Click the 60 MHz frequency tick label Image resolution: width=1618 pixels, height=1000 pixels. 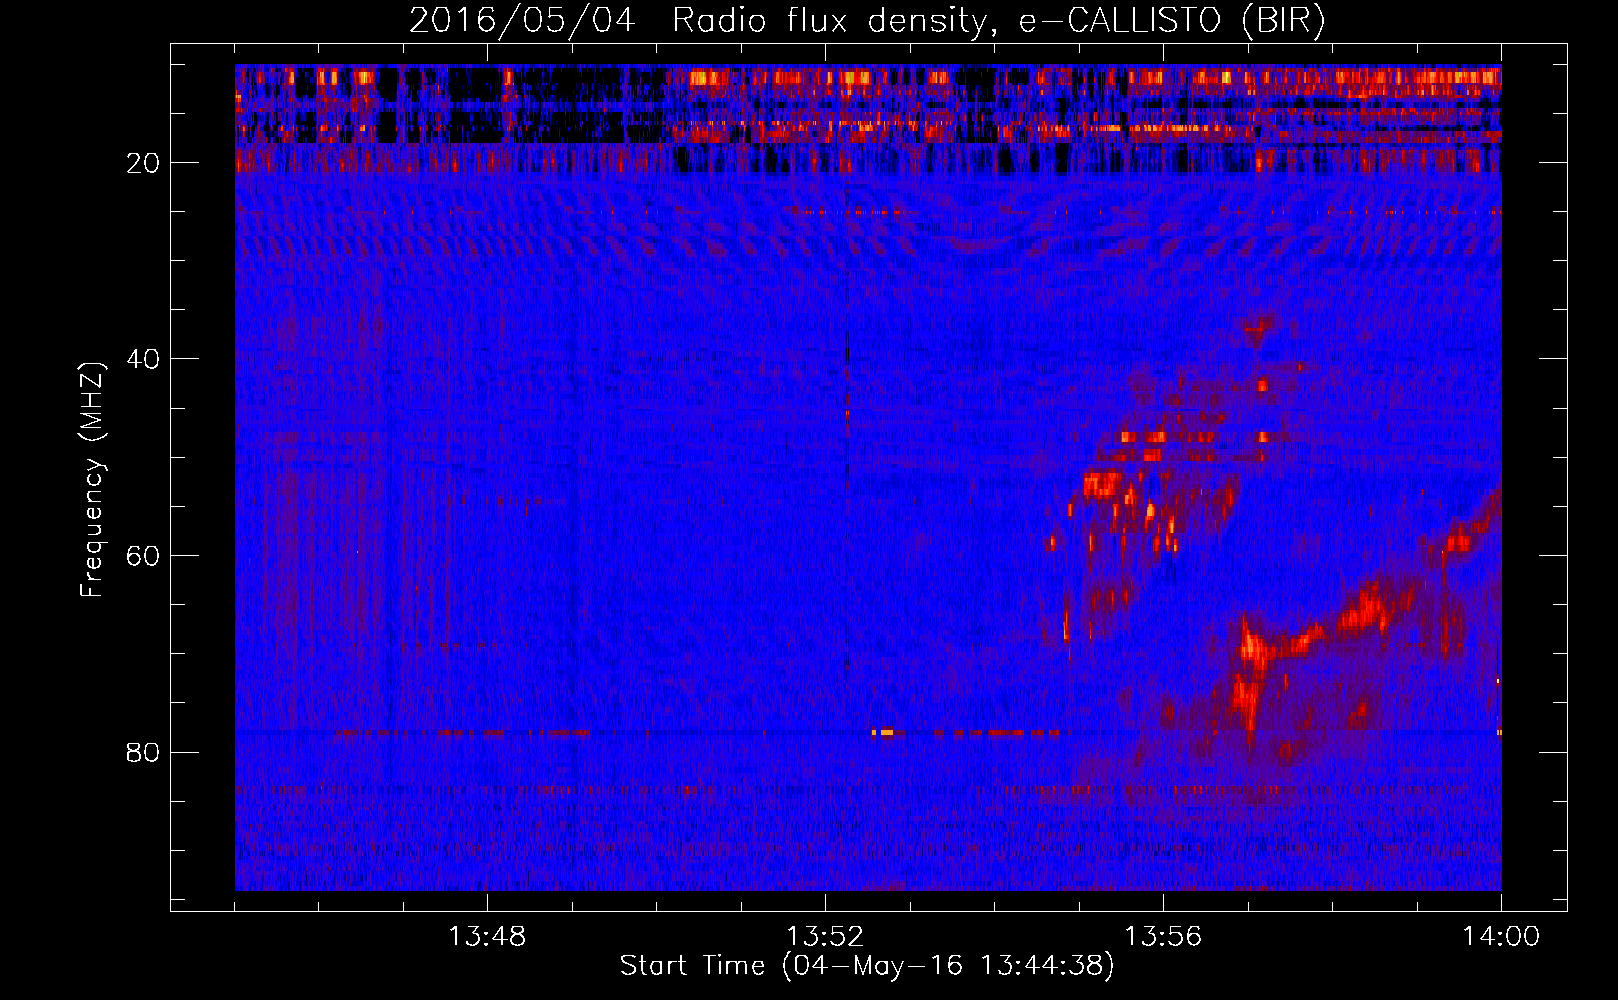tap(144, 556)
